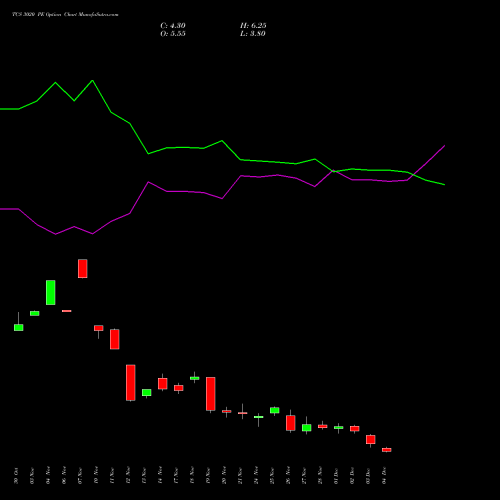Click the '18 Nov' date label

click(x=192, y=476)
